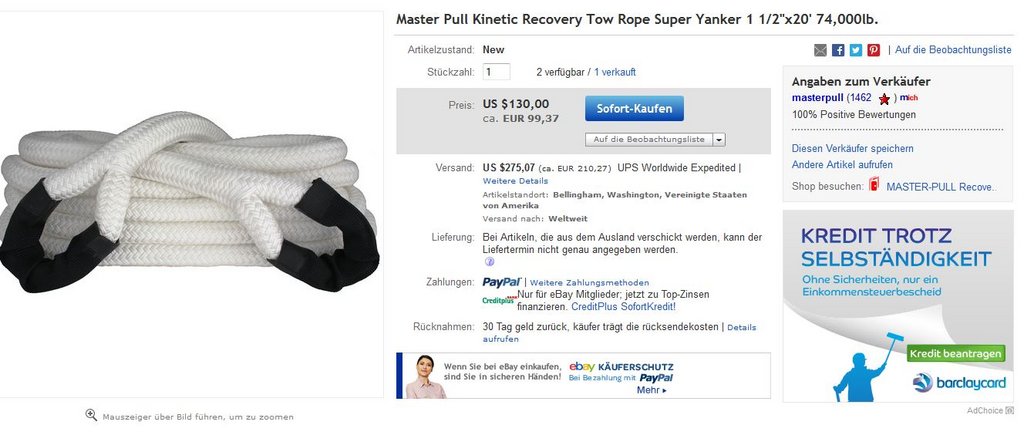Click the magnifier zoom icon below image

[x=91, y=415]
